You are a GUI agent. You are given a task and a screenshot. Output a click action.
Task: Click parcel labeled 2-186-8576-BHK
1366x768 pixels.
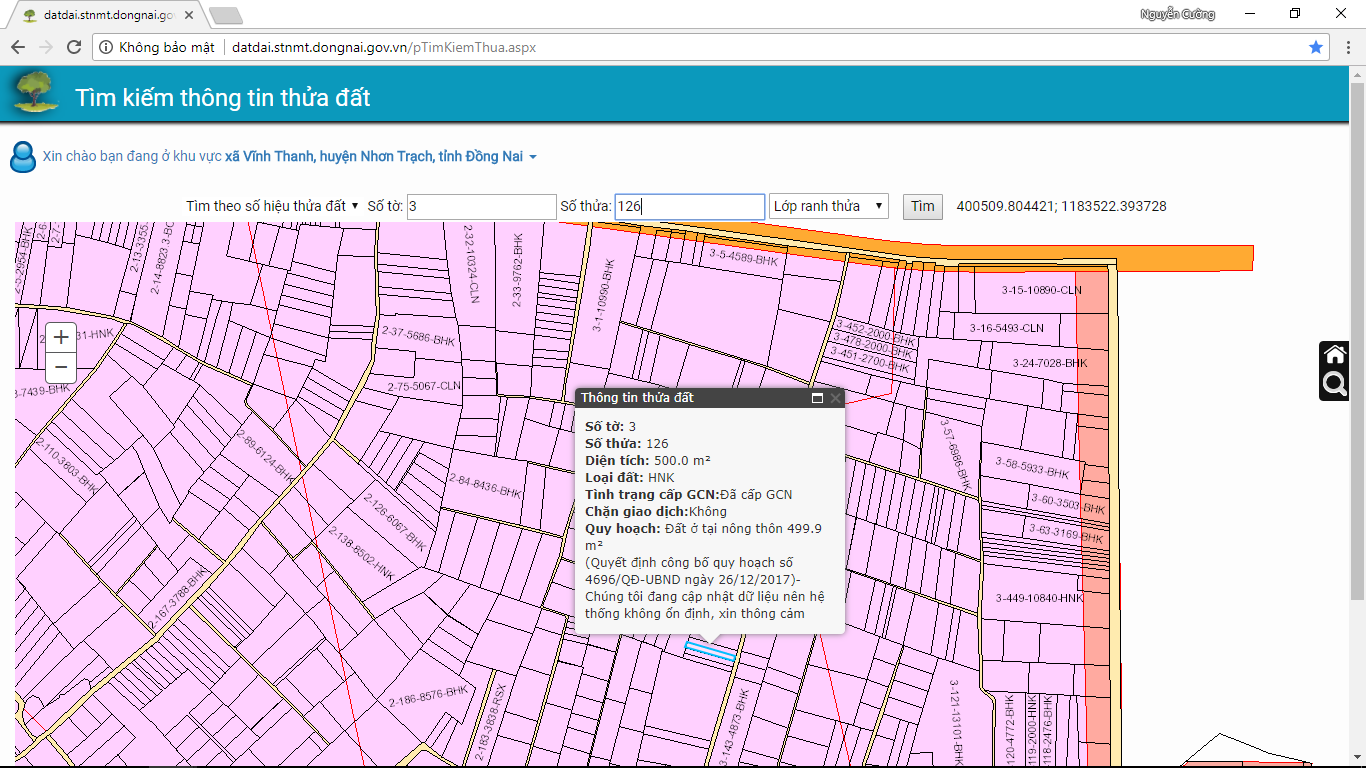[x=429, y=696]
